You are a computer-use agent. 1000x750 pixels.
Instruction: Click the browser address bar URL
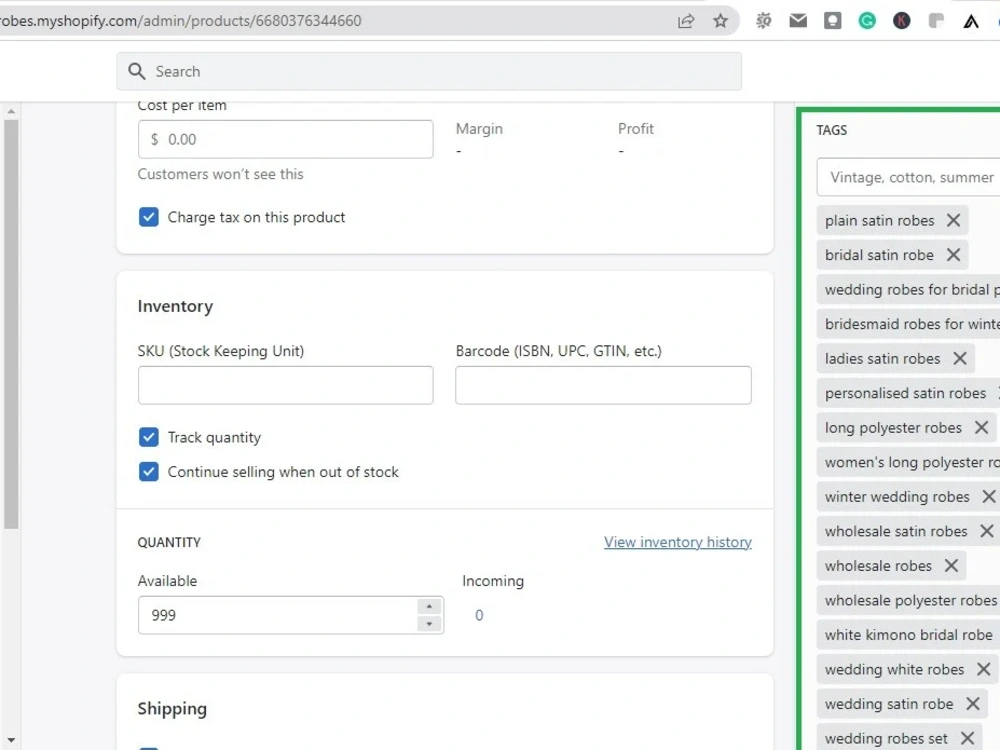click(x=180, y=21)
